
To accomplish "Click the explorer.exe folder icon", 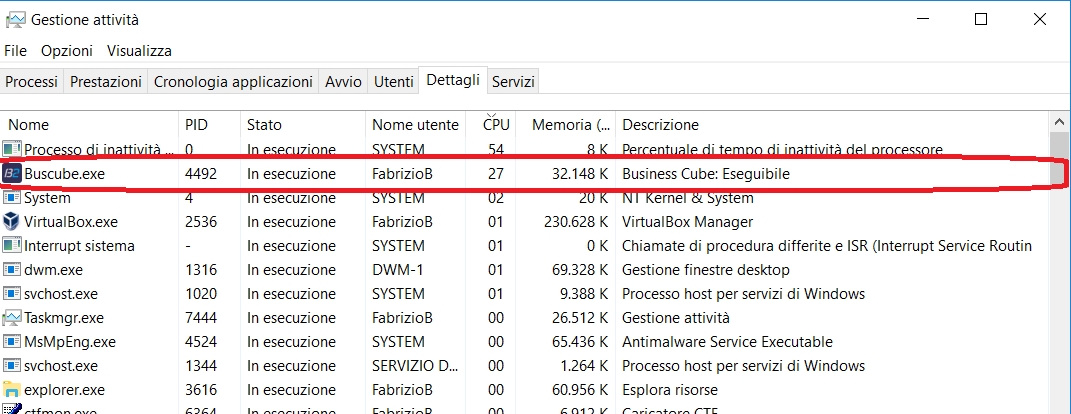I will 13,390.
